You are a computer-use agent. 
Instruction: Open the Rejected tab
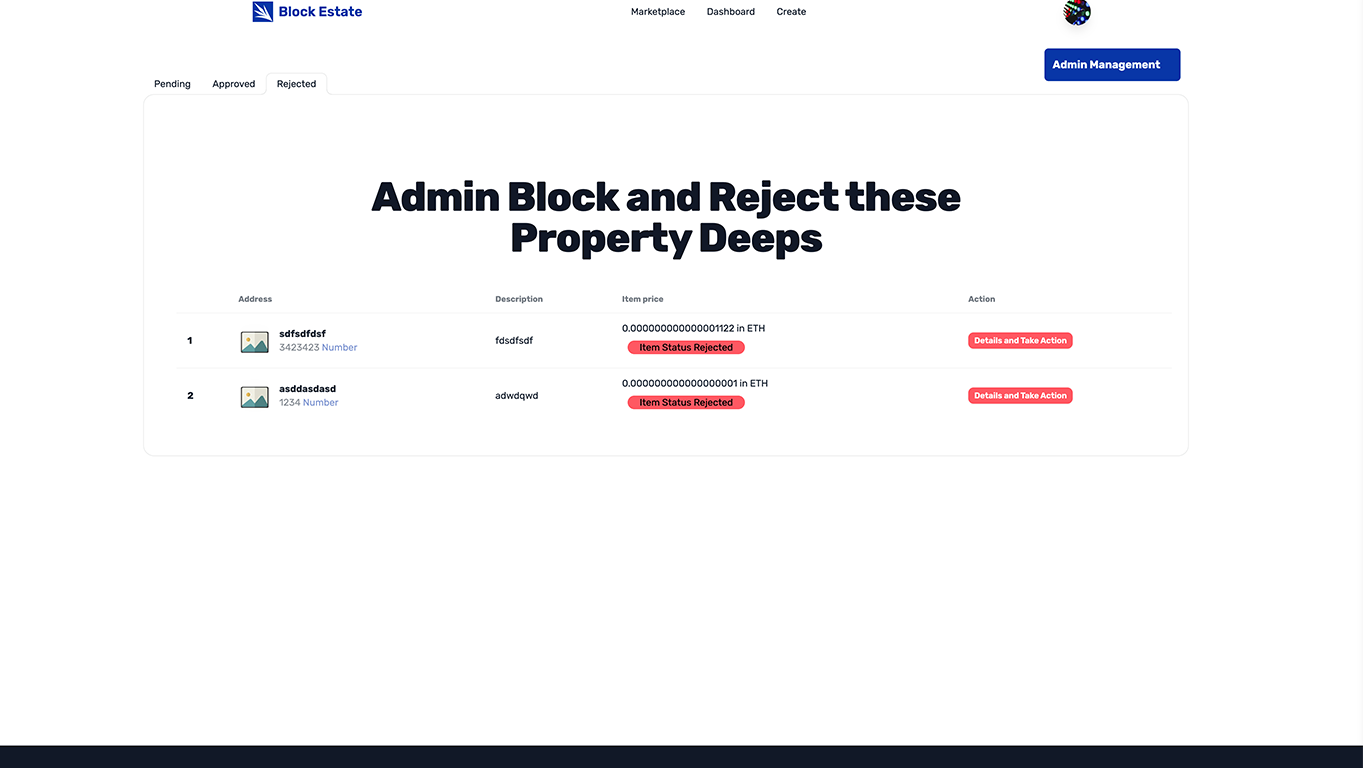(295, 84)
